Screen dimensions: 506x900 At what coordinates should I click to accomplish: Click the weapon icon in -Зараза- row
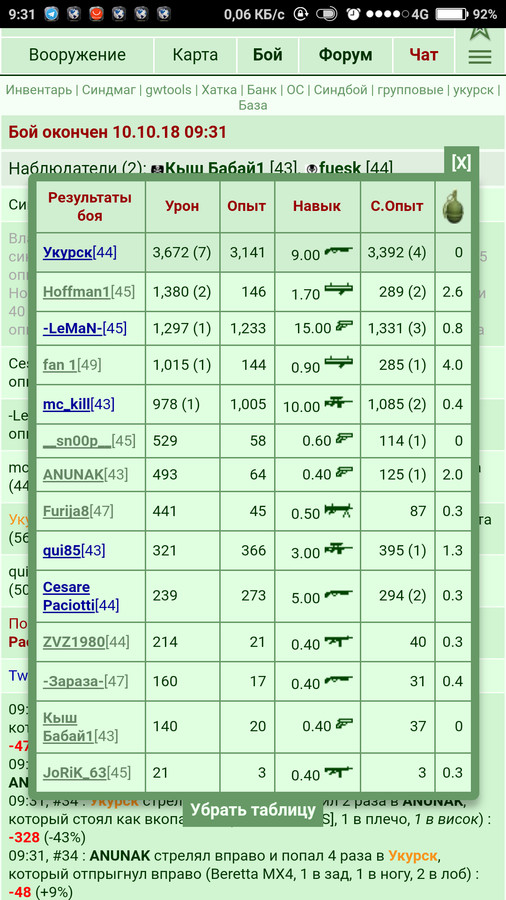coord(338,680)
